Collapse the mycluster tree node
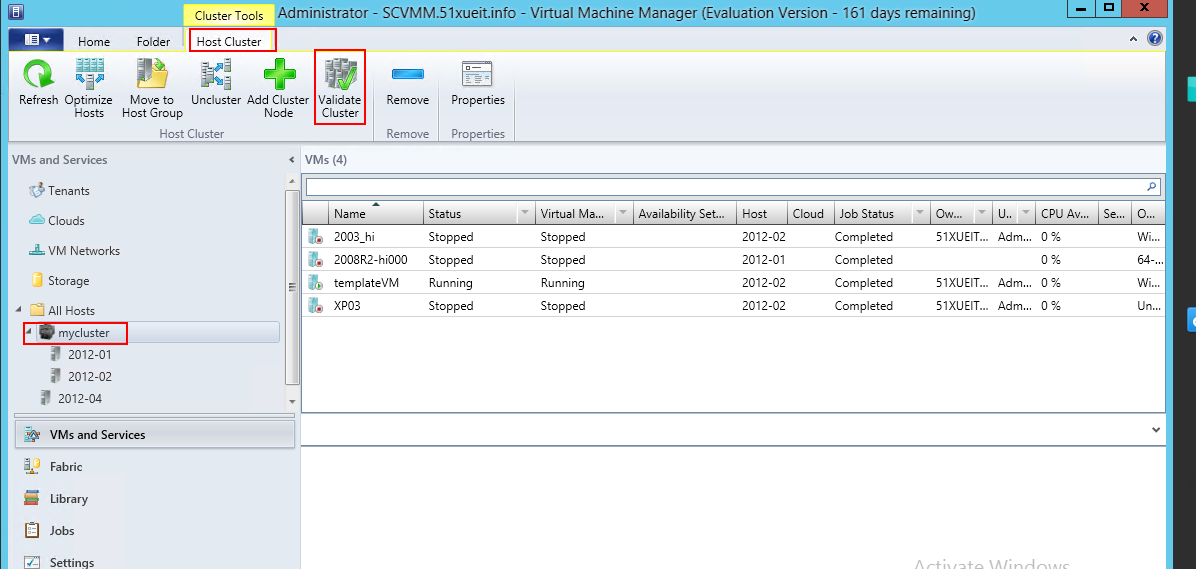1196x569 pixels. click(x=29, y=333)
